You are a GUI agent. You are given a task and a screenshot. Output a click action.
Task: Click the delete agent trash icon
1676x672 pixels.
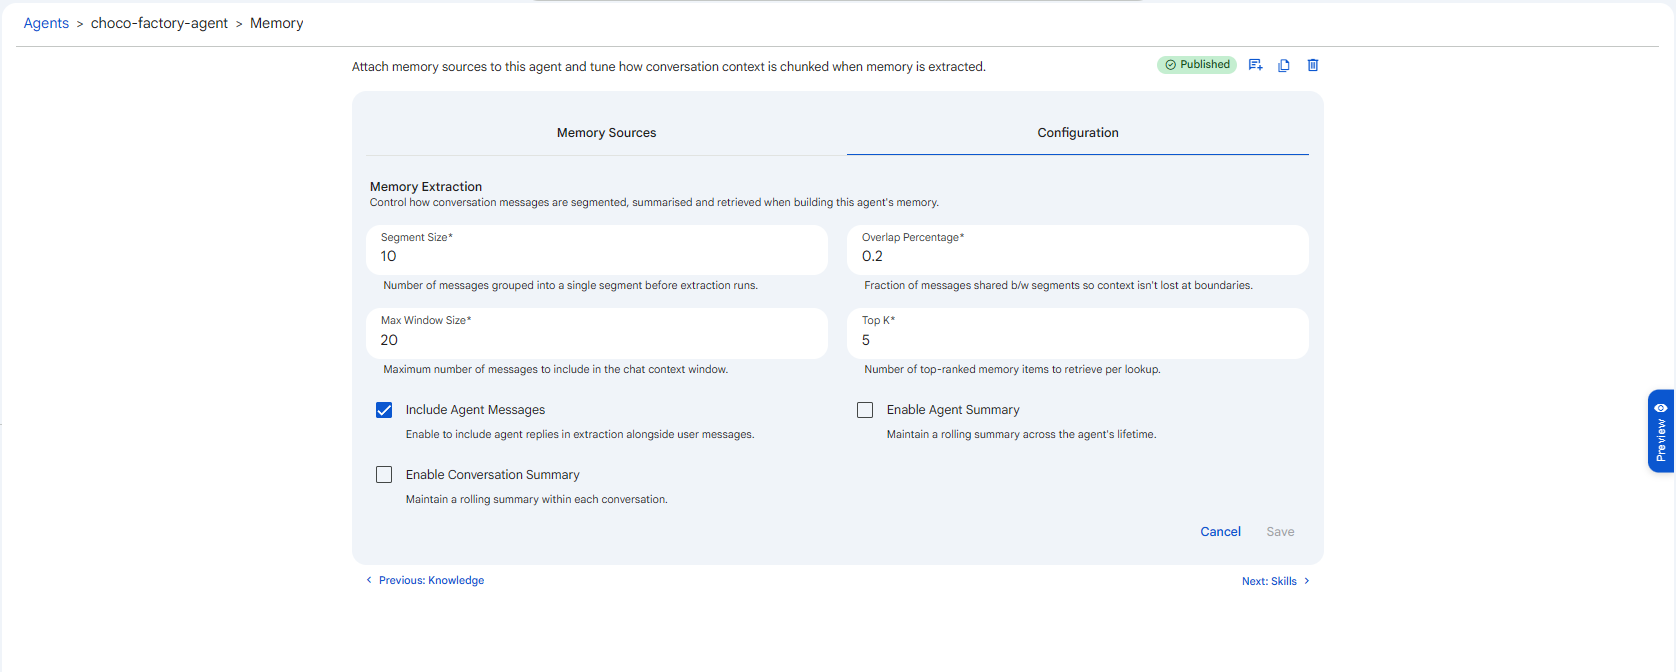(x=1313, y=65)
